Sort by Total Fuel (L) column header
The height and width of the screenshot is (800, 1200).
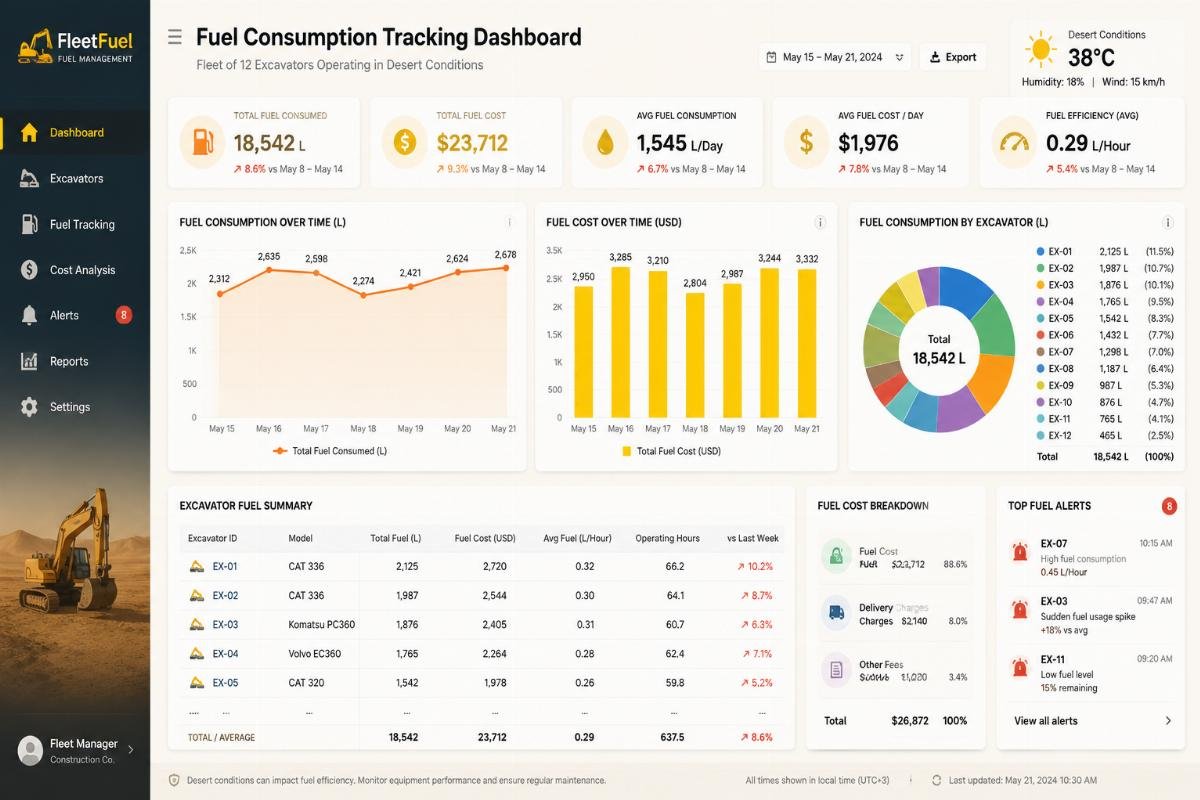coord(395,538)
